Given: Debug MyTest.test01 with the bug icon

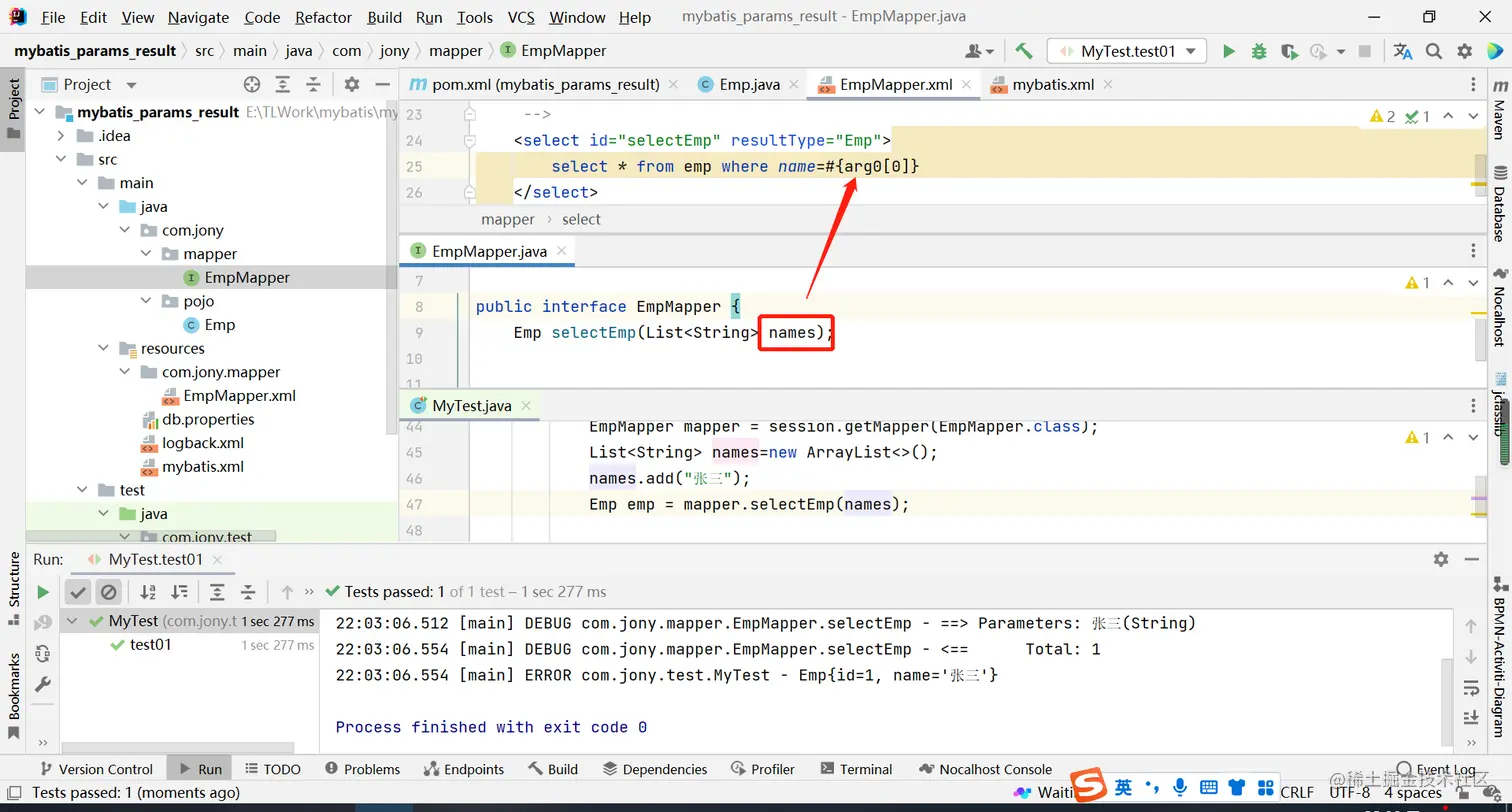Looking at the screenshot, I should 1259,51.
